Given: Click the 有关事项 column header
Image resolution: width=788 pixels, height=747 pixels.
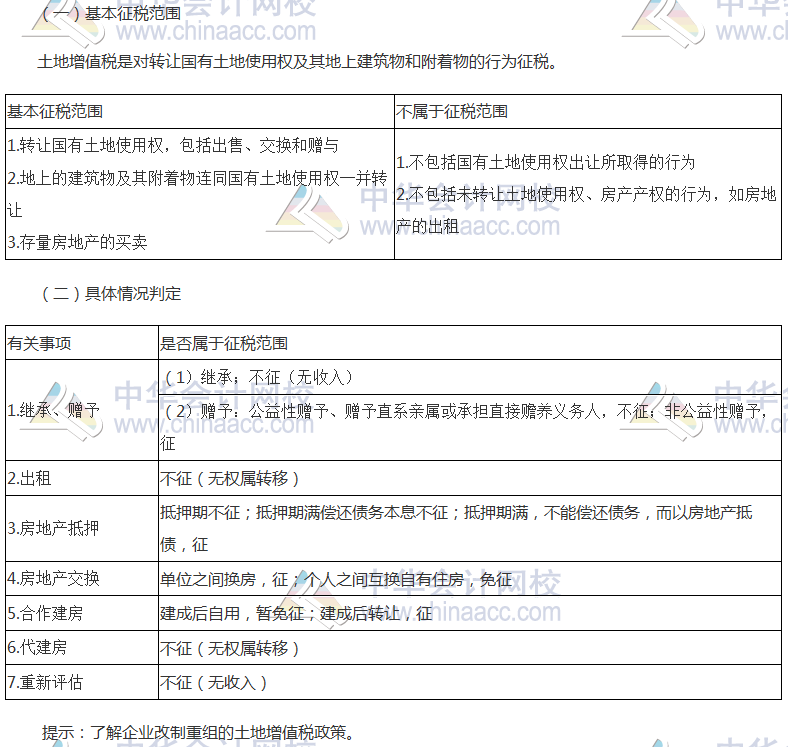Looking at the screenshot, I should point(40,343).
